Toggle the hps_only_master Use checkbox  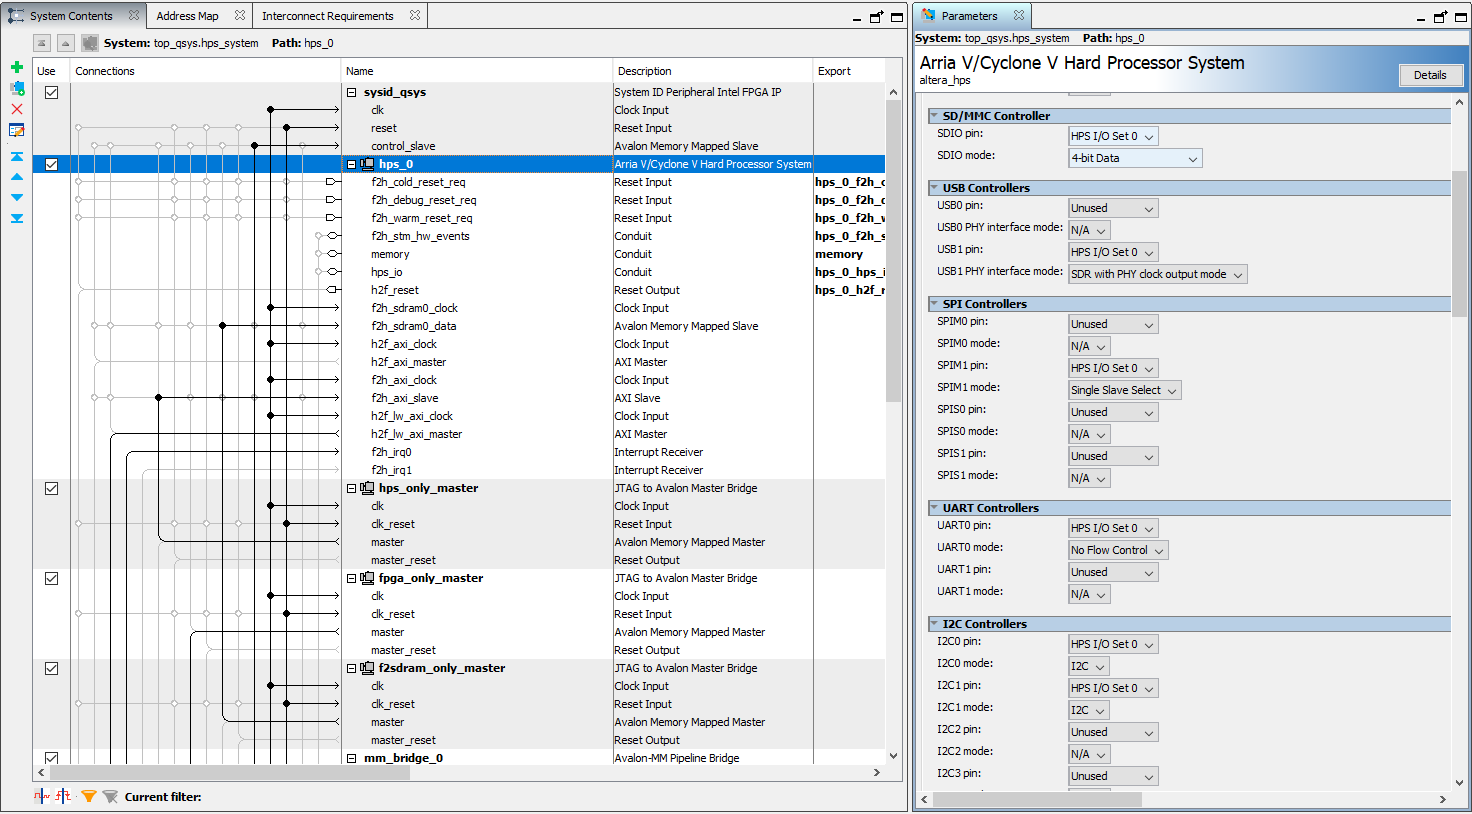click(52, 488)
